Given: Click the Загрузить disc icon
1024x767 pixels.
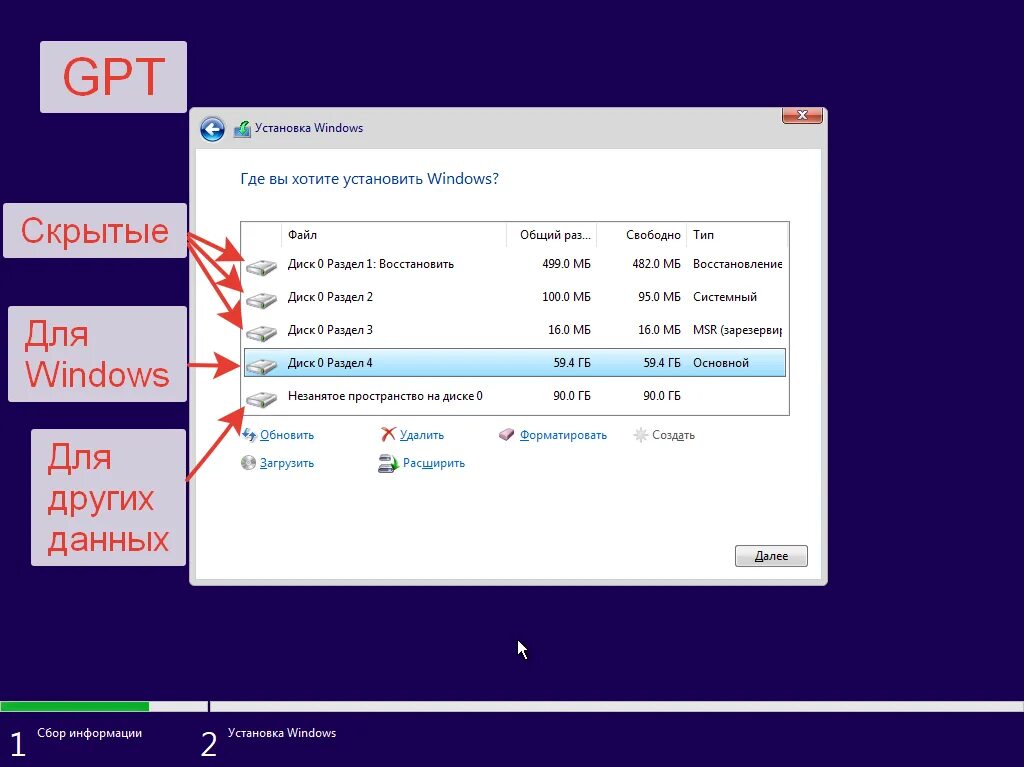Looking at the screenshot, I should click(249, 463).
